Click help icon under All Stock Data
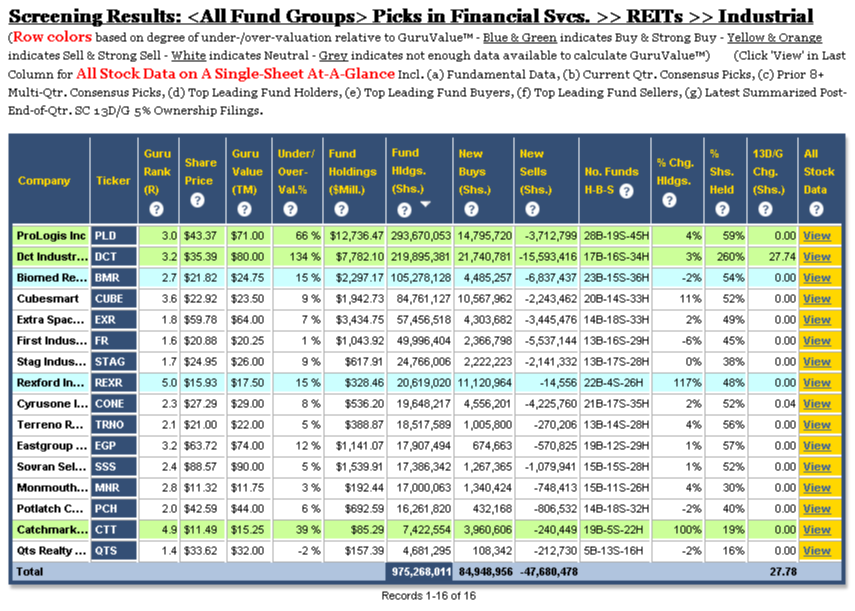Image resolution: width=855 pixels, height=611 pixels. click(816, 209)
